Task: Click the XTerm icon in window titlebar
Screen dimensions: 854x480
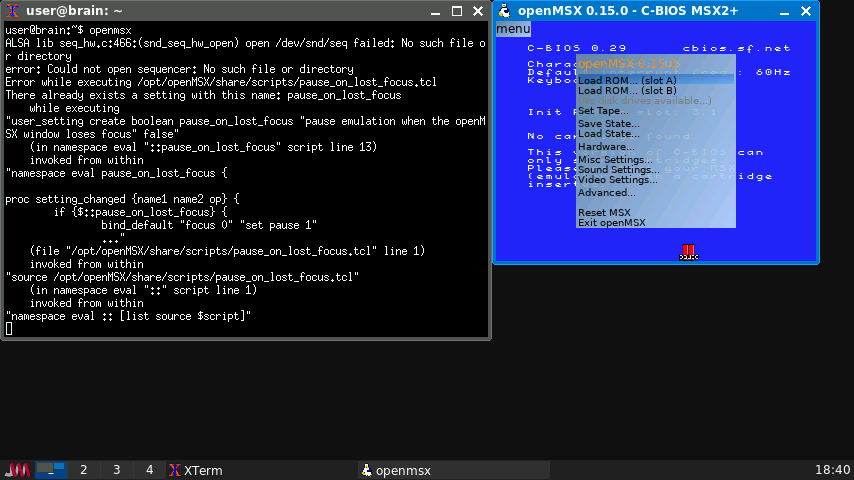Action: (x=13, y=11)
